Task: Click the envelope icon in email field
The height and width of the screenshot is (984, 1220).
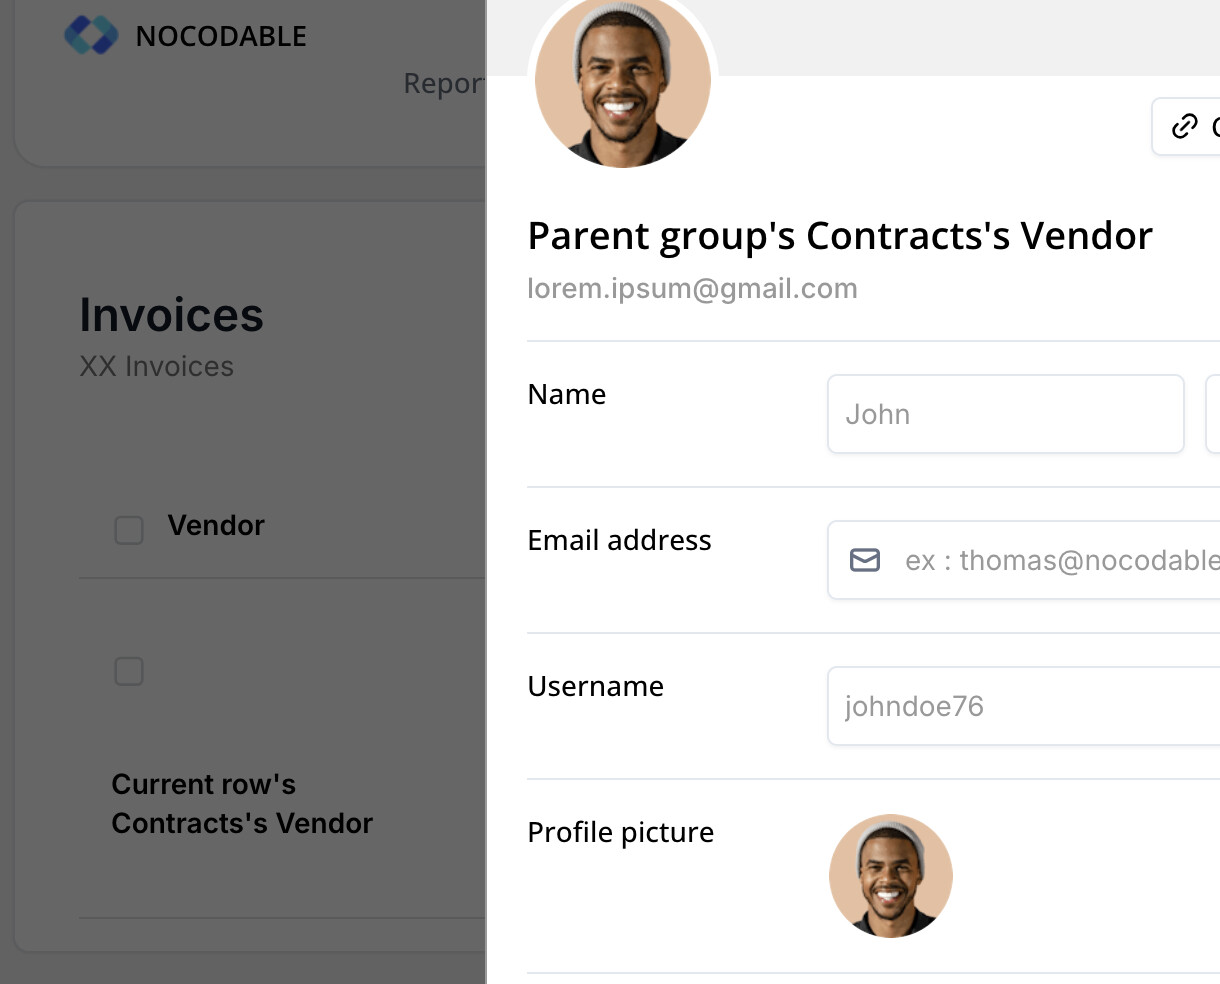Action: (x=865, y=560)
